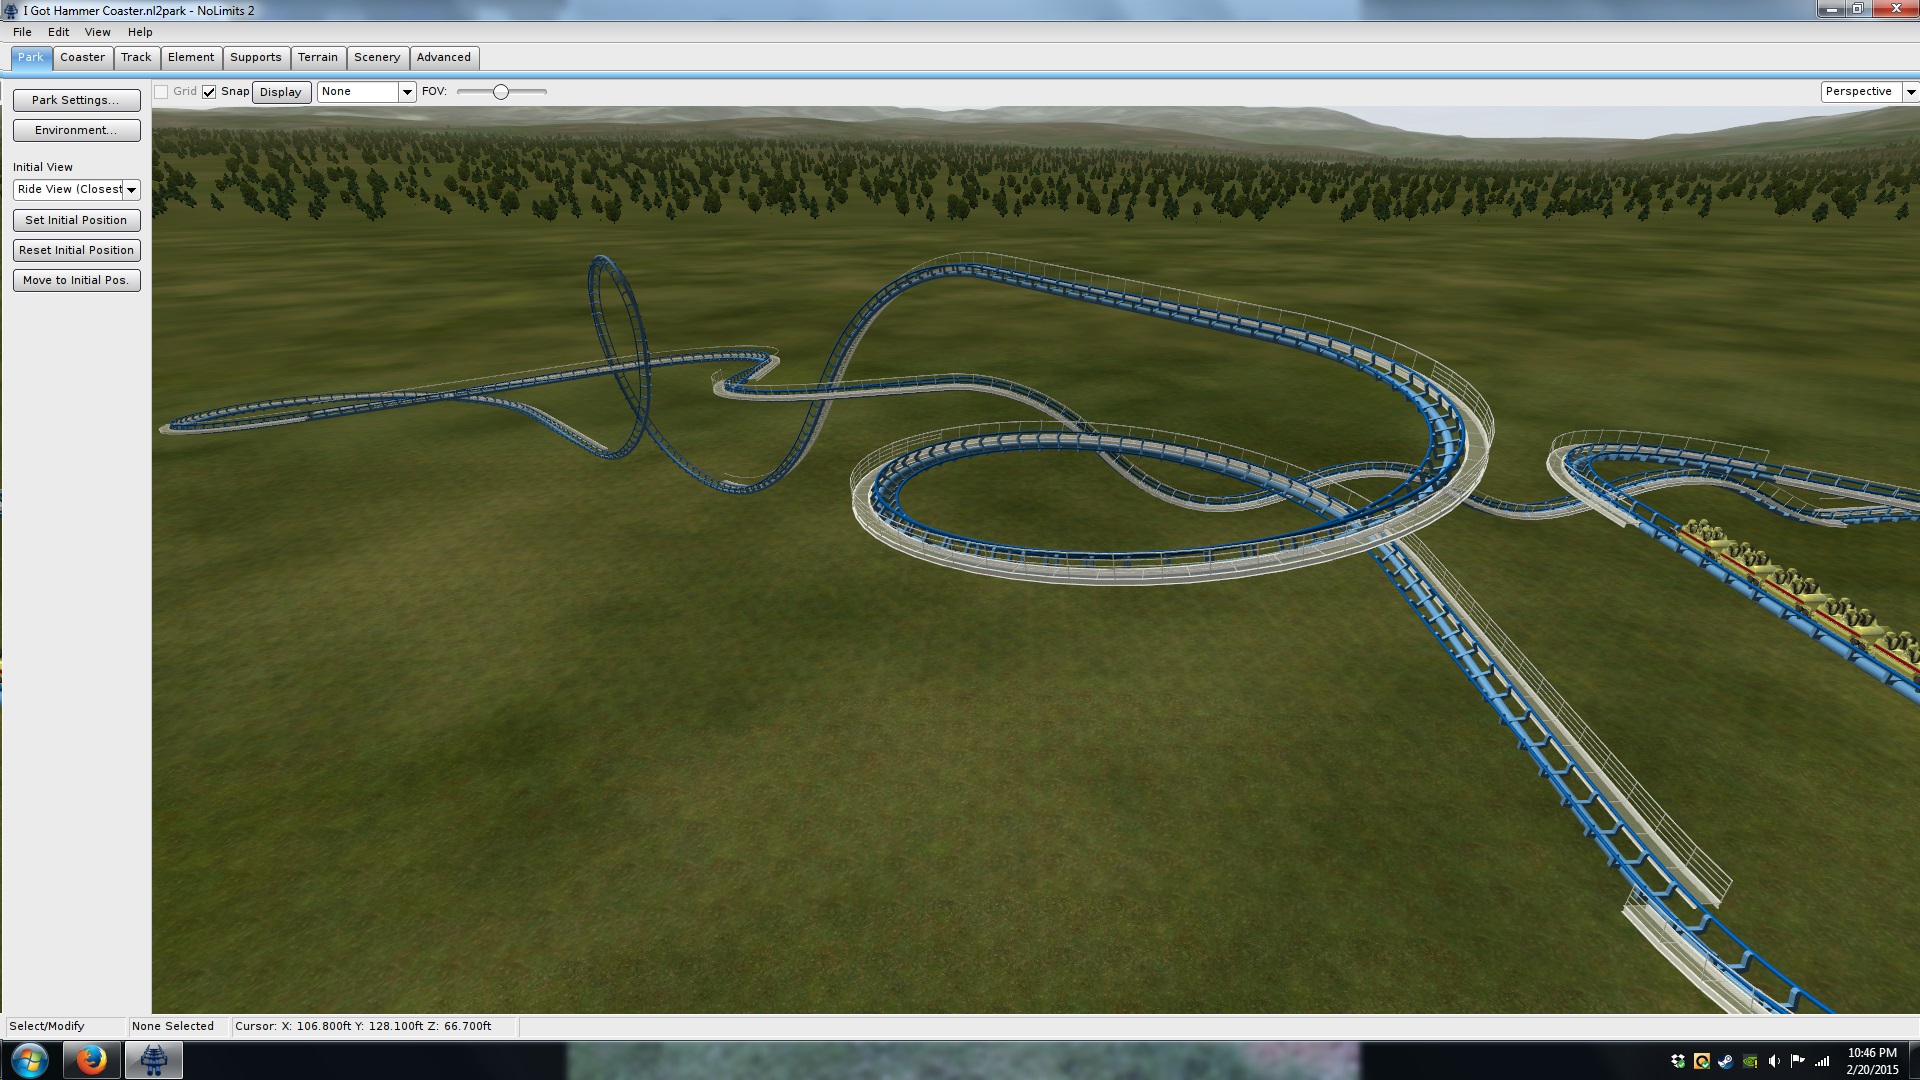The height and width of the screenshot is (1080, 1920).
Task: Enable the Grid checkbox
Action: click(161, 92)
